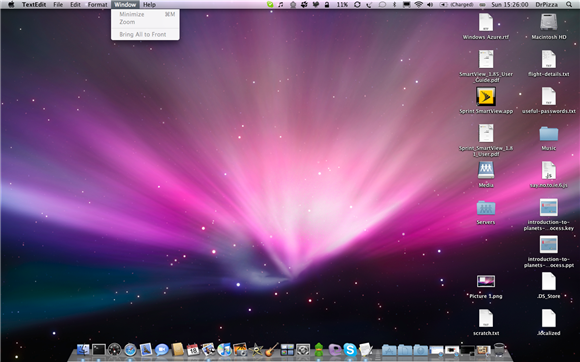This screenshot has width=580, height=362.
Task: Select useful-passwords.txt file
Action: pyautogui.click(x=549, y=96)
